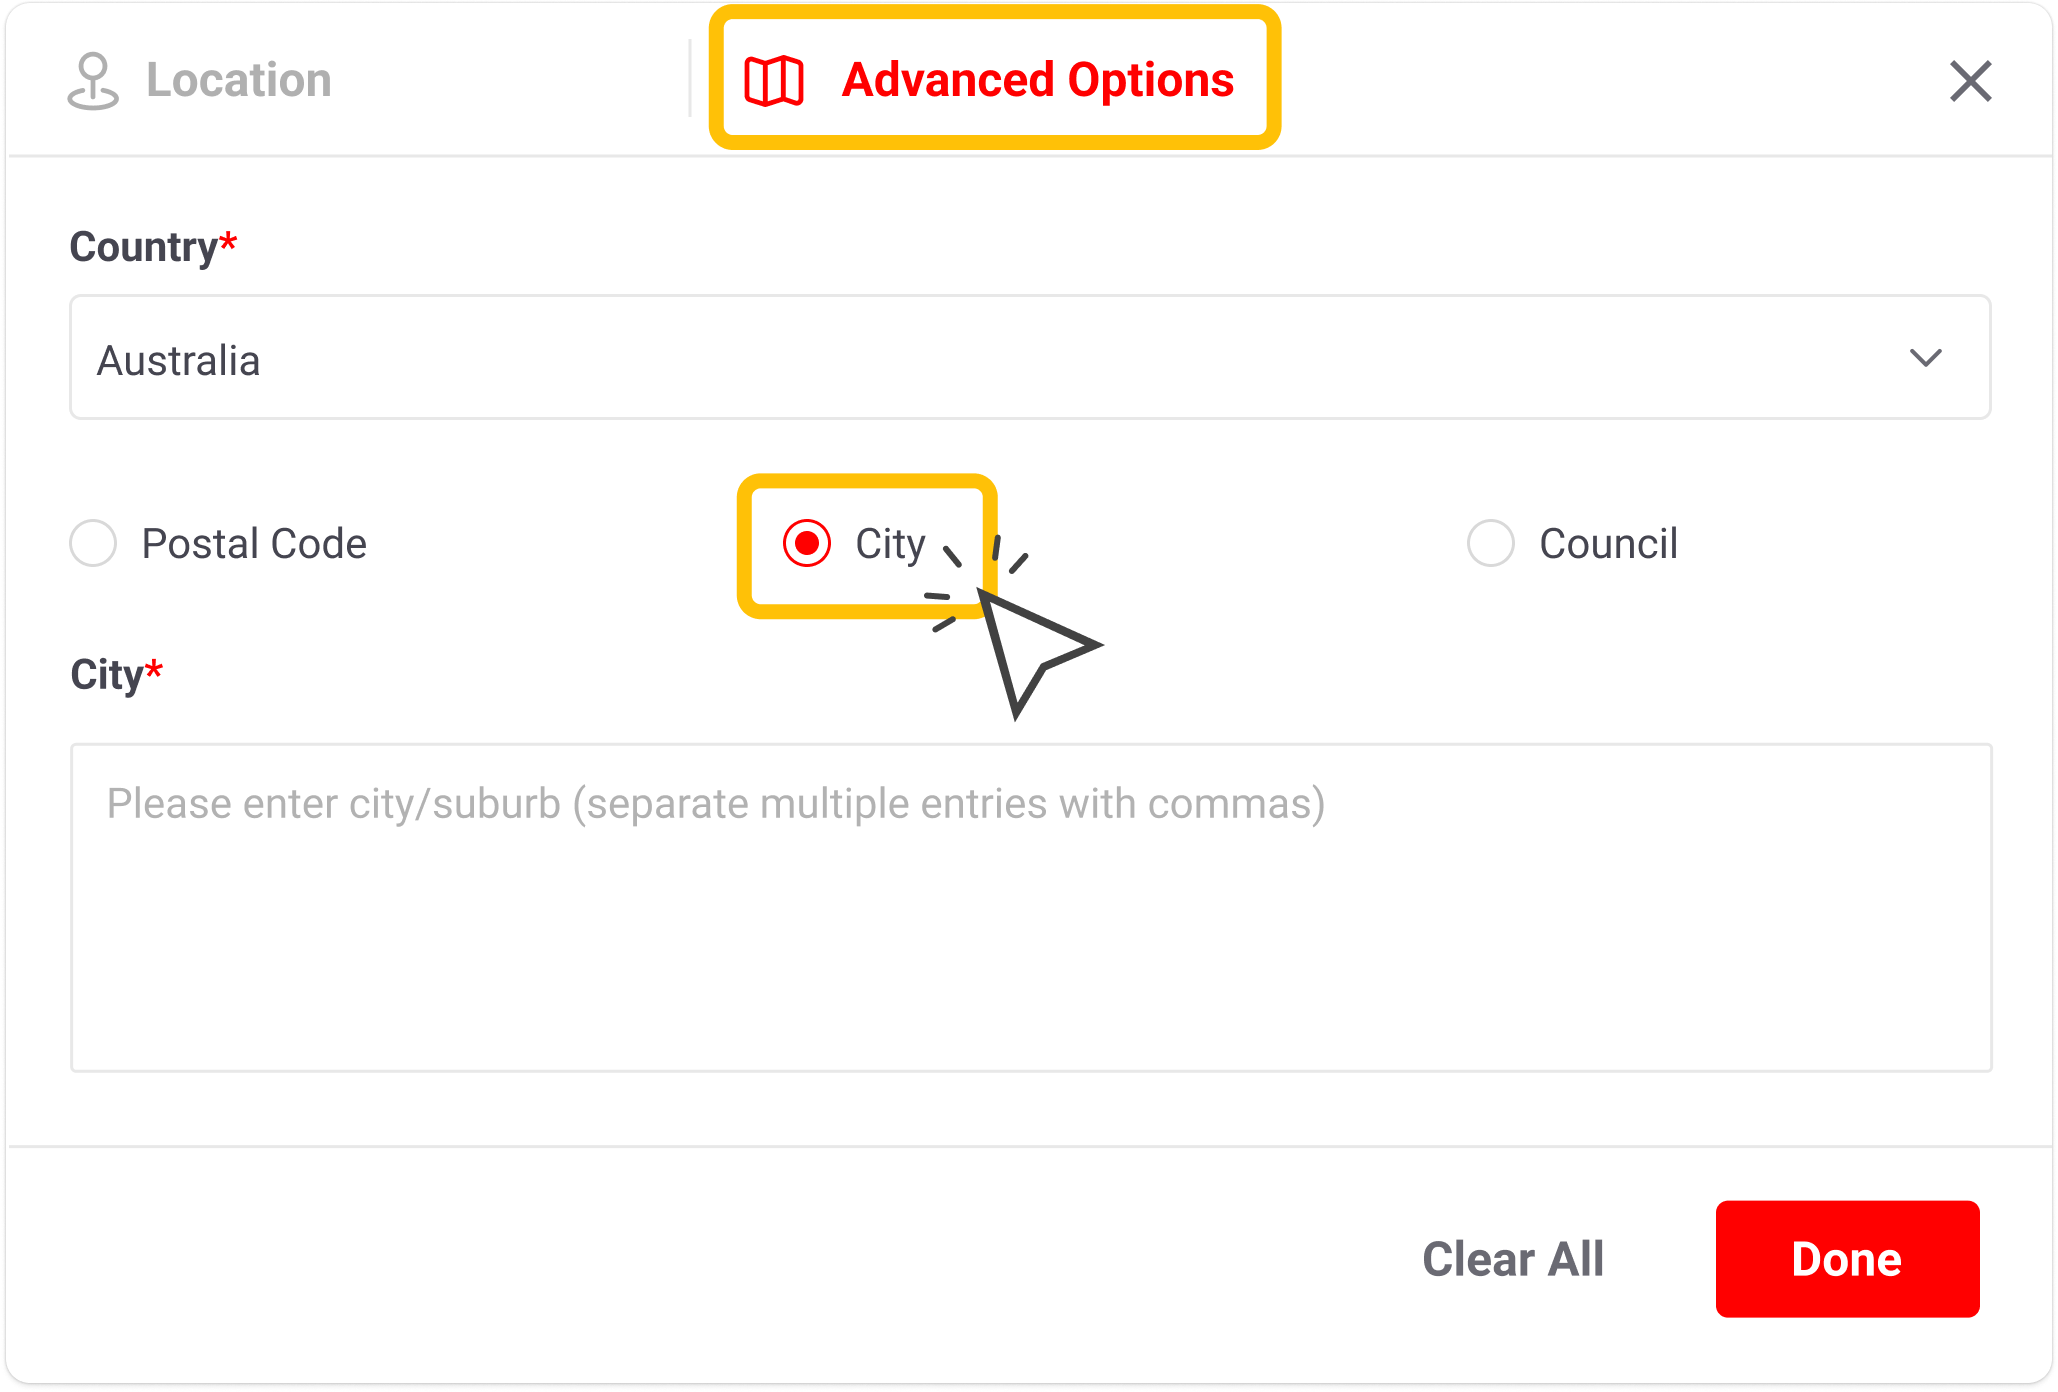Select the City radio button
This screenshot has width=2058, height=1392.
806,543
